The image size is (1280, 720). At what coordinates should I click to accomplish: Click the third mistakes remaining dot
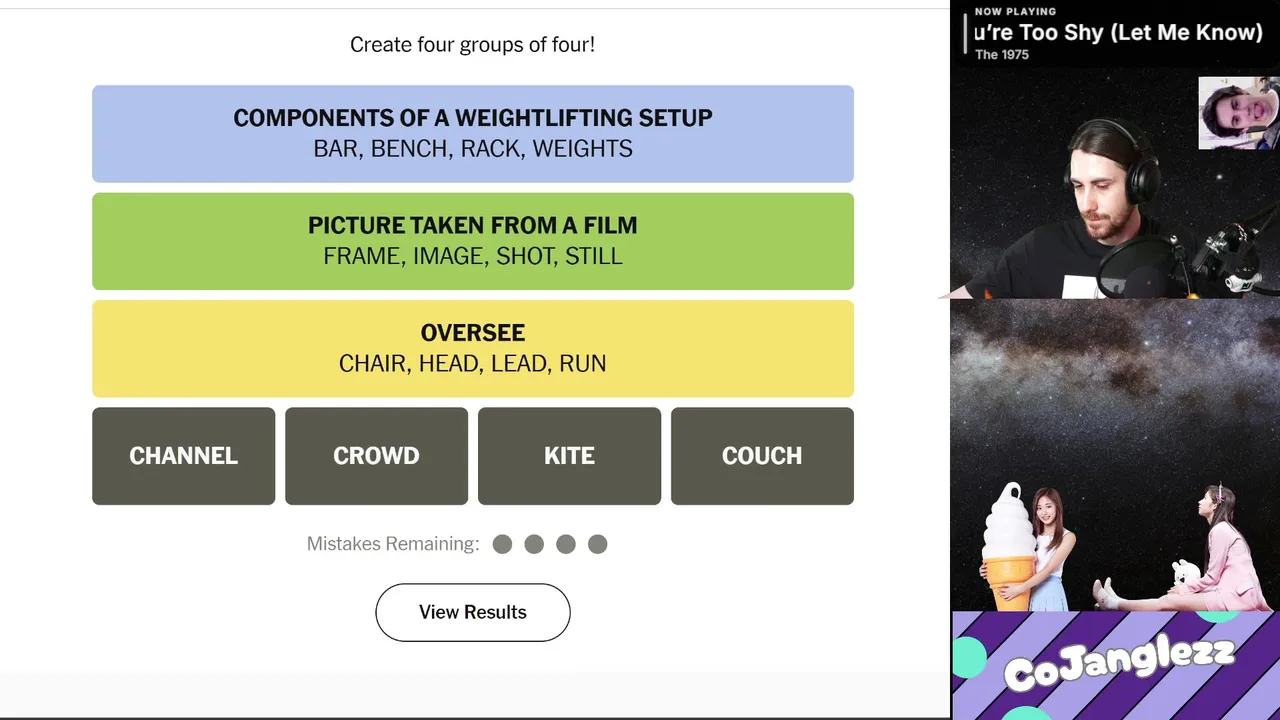pos(566,544)
